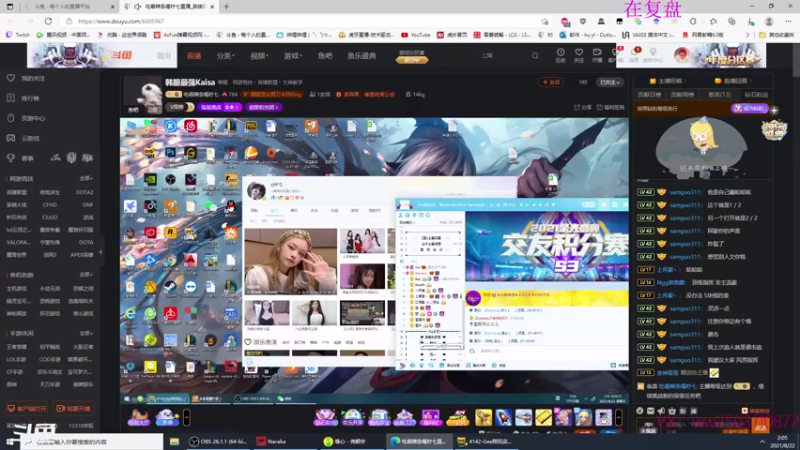This screenshot has width=800, height=450.
Task: Click the 我要开播 button in sidebar
Action: (x=73, y=408)
